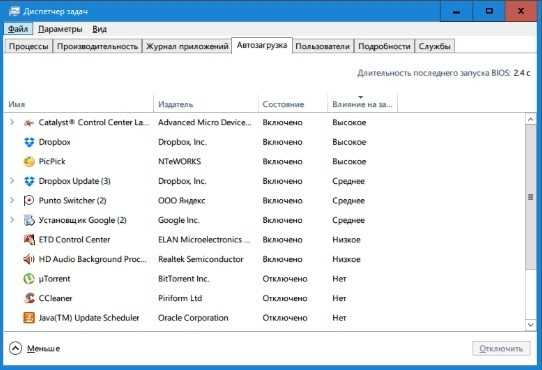Click Высокое impact in the PicPick row
This screenshot has width=542, height=370.
349,161
